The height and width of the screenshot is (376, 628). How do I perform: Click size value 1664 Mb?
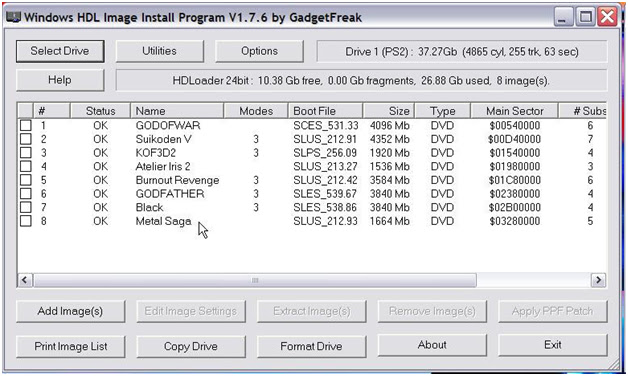390,221
